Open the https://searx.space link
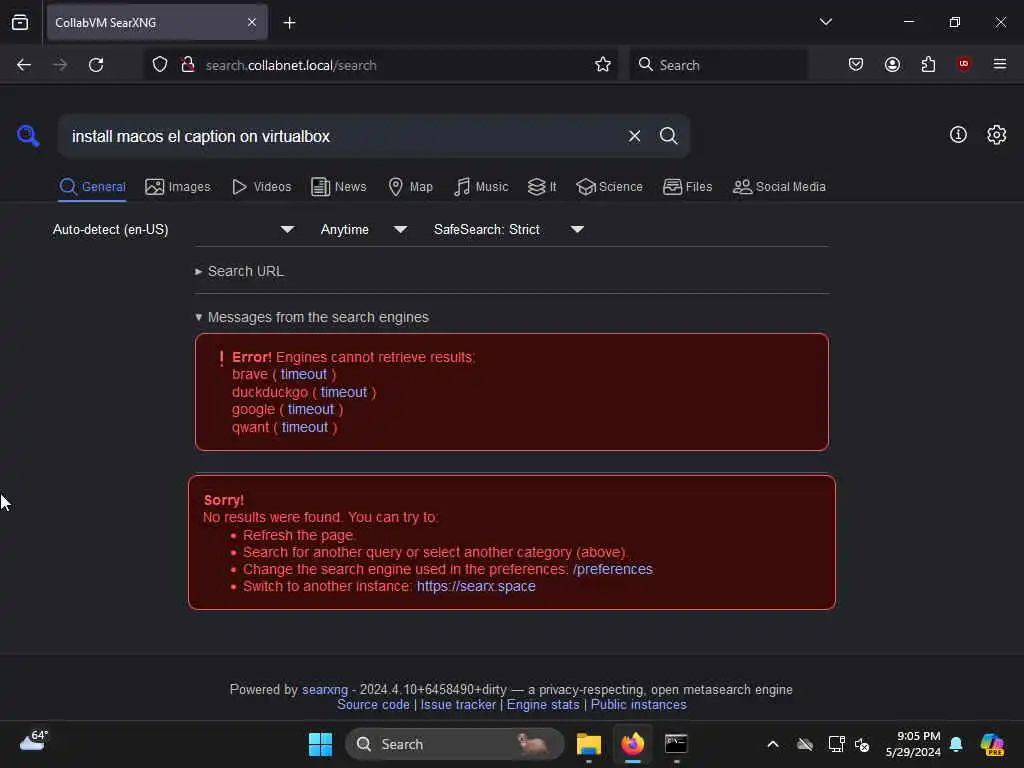The height and width of the screenshot is (768, 1024). coord(476,586)
